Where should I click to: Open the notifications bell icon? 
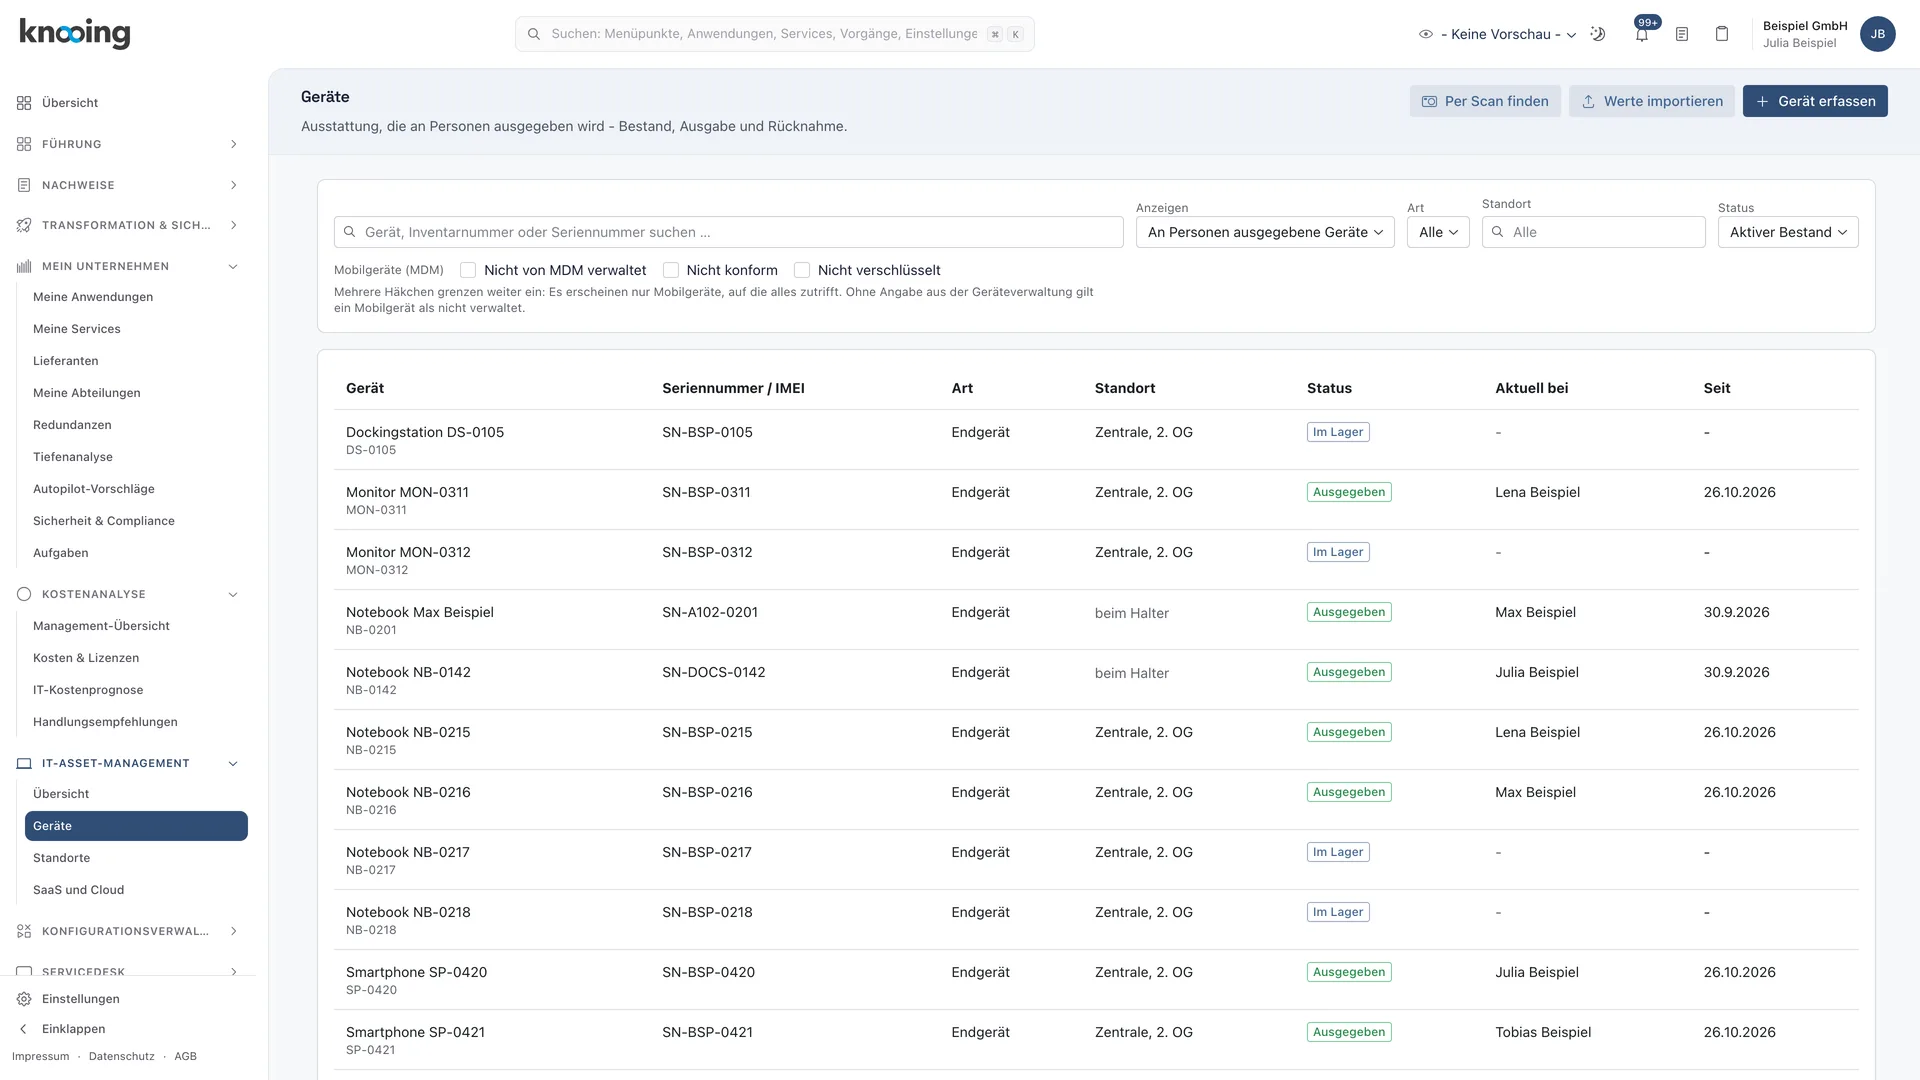coord(1642,34)
